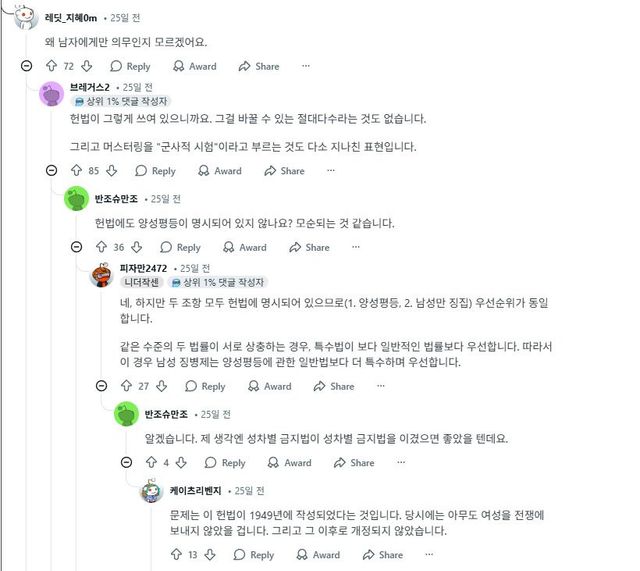640x571 pixels.
Task: Collapse 브레거스2's reply thread
Action: [52, 171]
